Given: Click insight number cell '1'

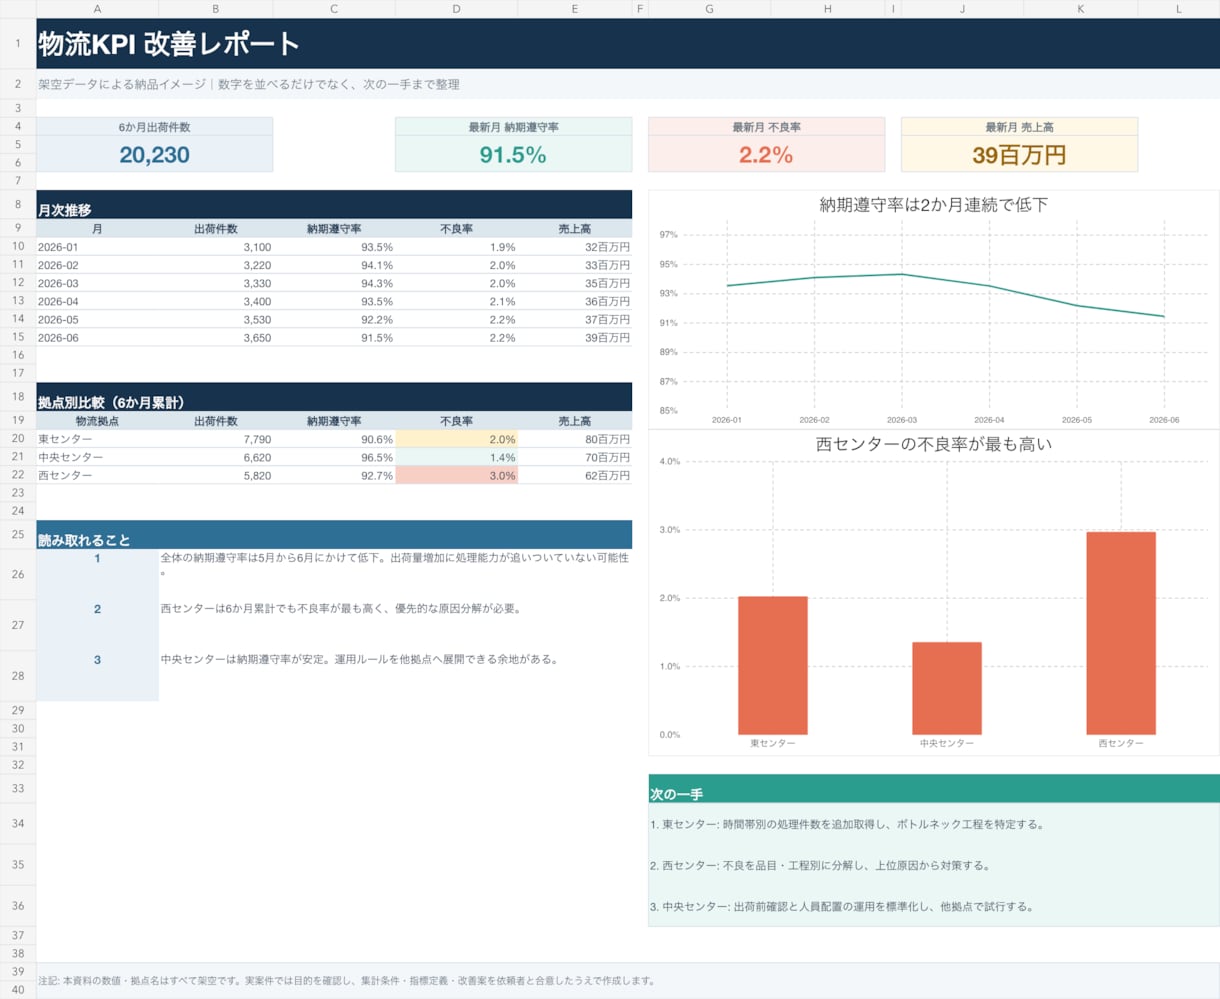Looking at the screenshot, I should (x=97, y=574).
